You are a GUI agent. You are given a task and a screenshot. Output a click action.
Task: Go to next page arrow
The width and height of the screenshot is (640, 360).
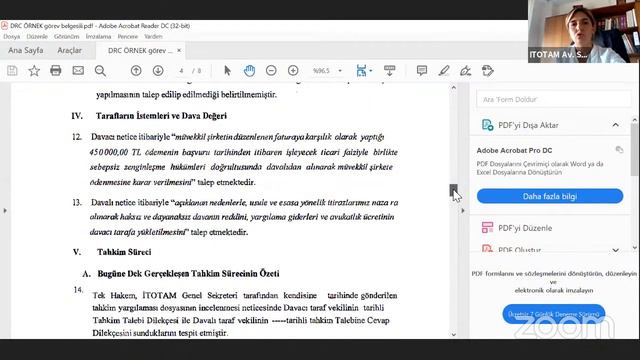pos(158,71)
